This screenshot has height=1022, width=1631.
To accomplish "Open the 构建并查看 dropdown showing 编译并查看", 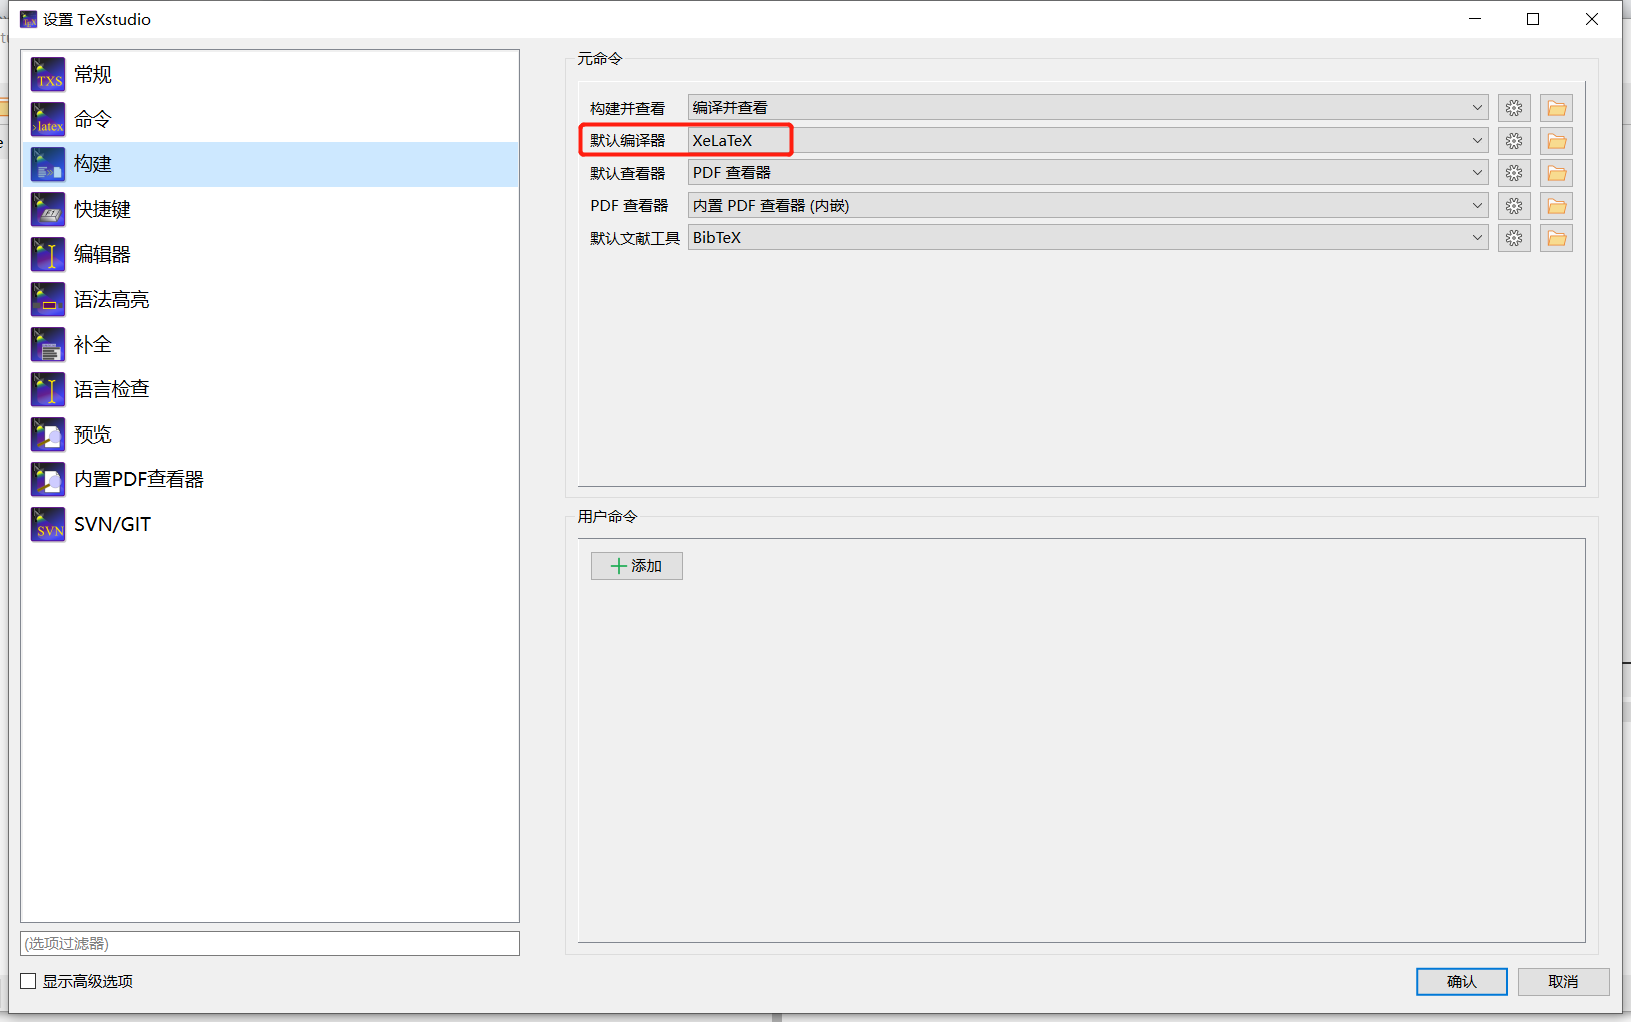I will tap(1088, 108).
